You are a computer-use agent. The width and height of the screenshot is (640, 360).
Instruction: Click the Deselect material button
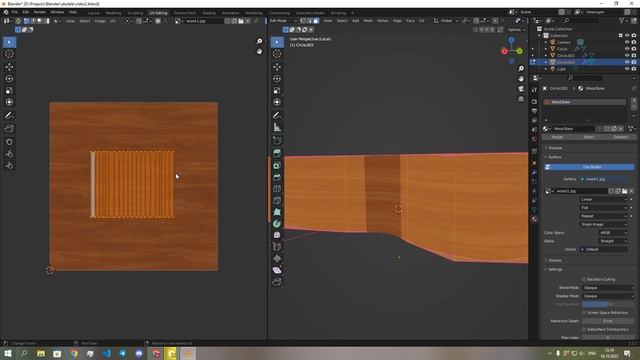tap(620, 137)
